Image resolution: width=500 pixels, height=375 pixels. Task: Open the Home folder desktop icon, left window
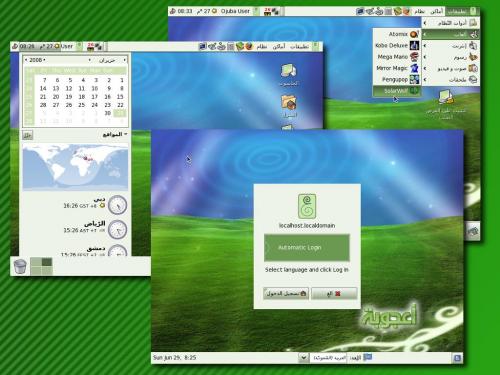[x=289, y=106]
